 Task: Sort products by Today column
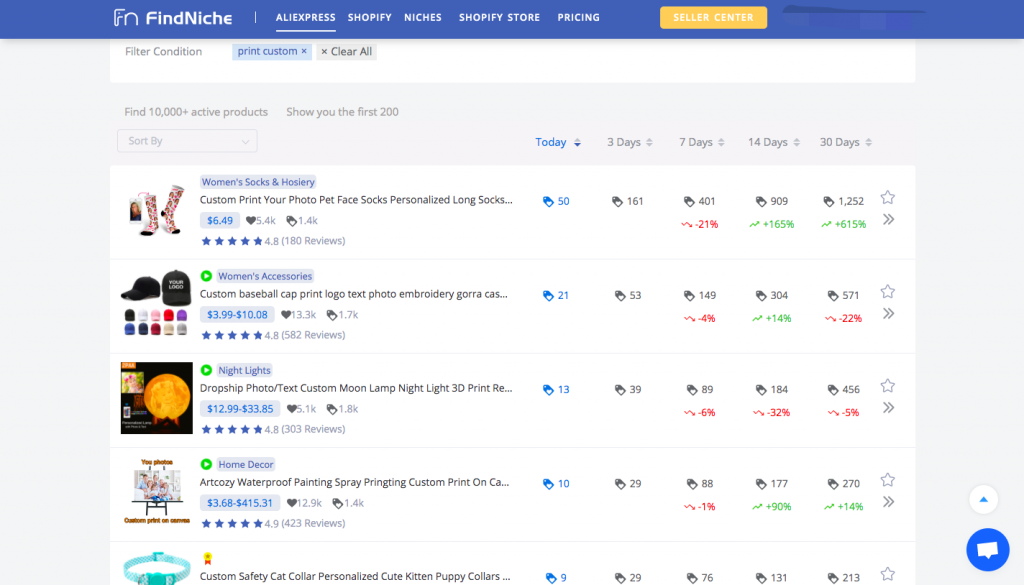click(558, 142)
